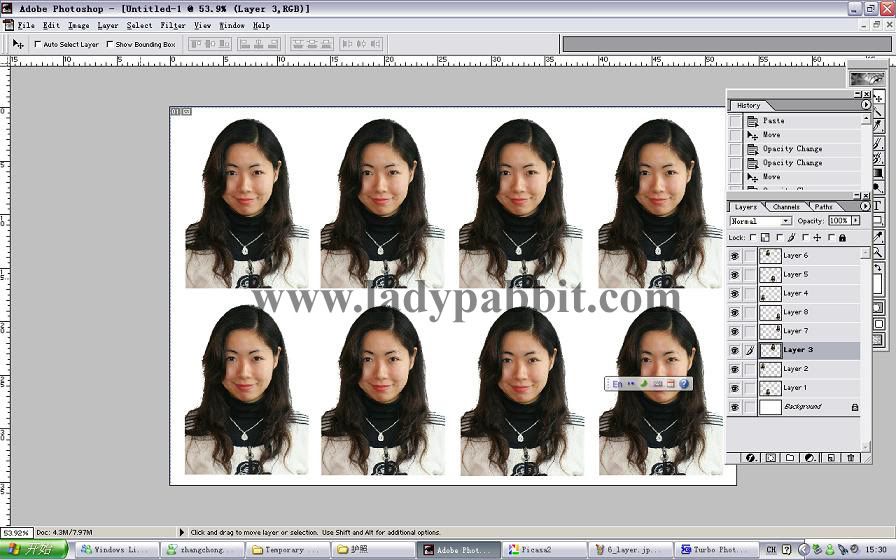Click the Distribute left edges icon
896x560 pixels.
pos(347,44)
